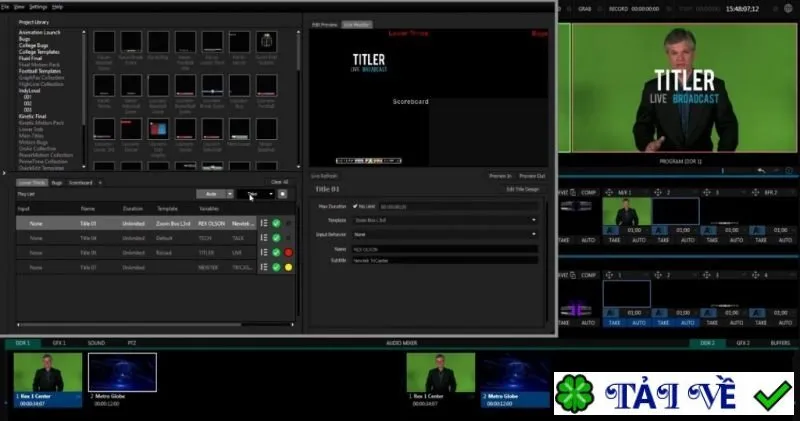Click the Name field containing REX OLSON

445,249
